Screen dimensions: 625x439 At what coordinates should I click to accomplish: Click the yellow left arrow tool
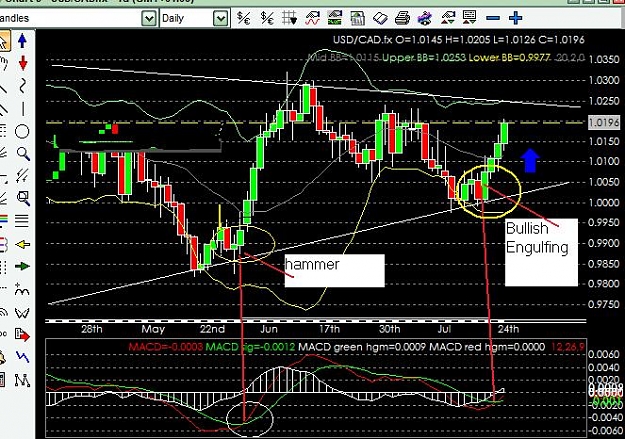click(x=22, y=244)
